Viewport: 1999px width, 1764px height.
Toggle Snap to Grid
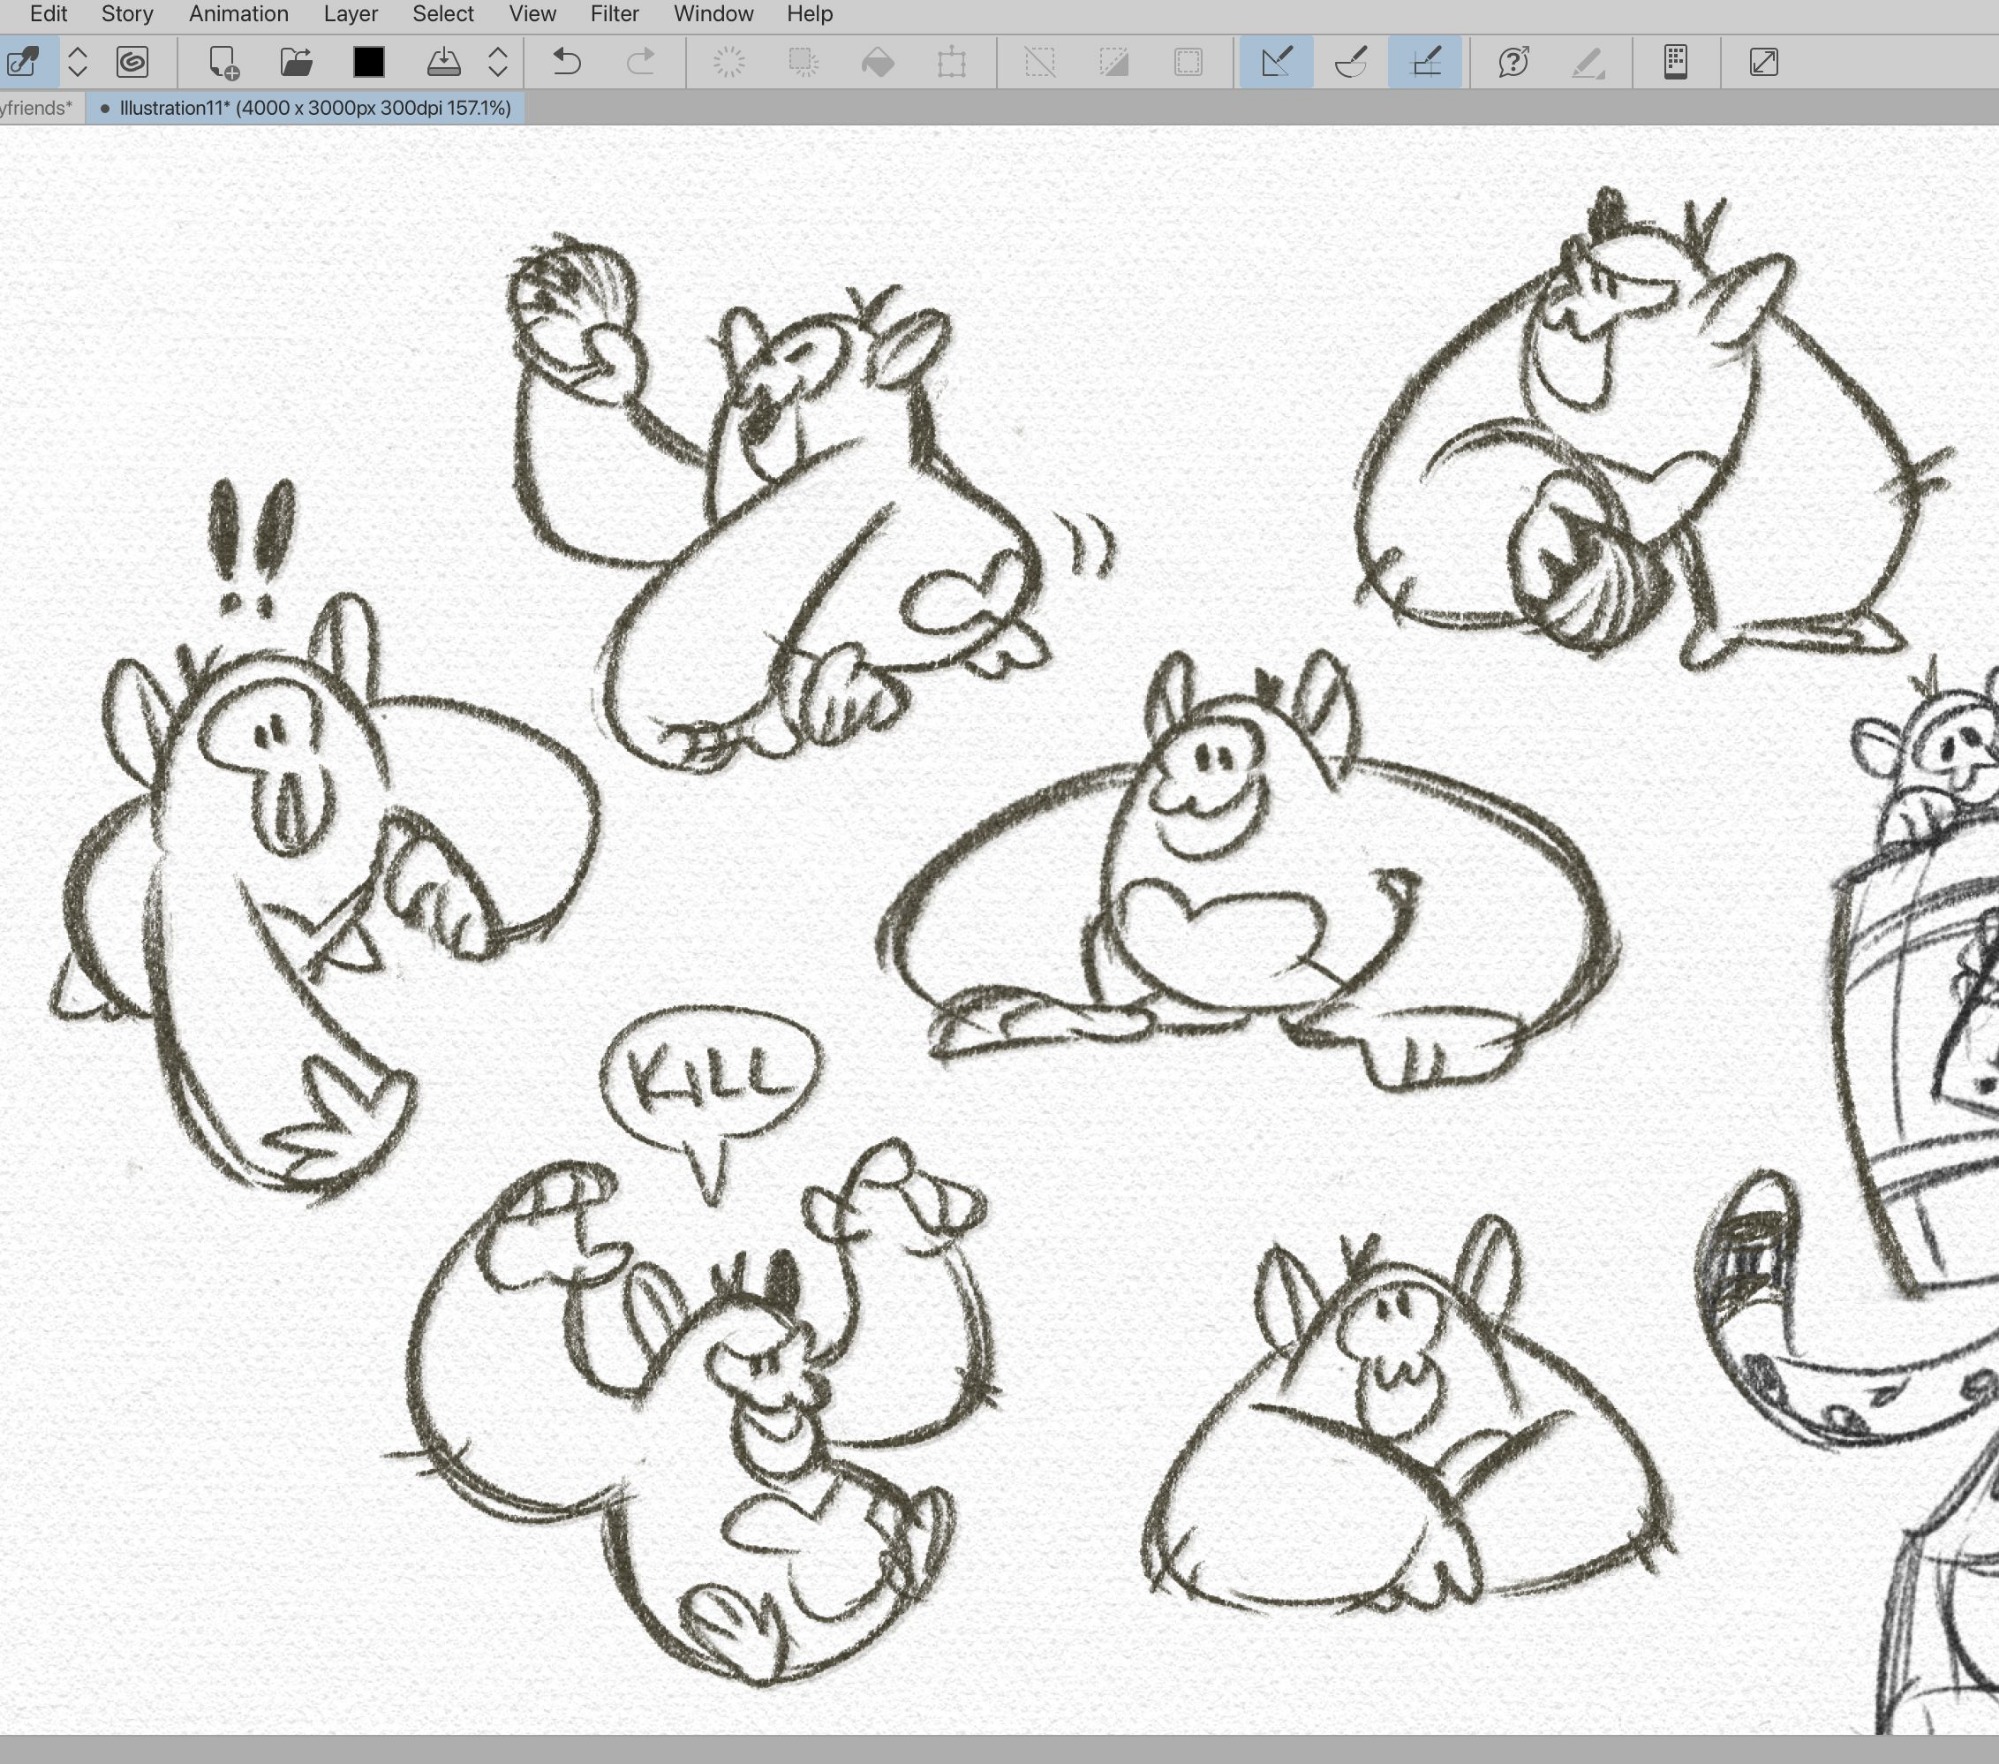1425,62
